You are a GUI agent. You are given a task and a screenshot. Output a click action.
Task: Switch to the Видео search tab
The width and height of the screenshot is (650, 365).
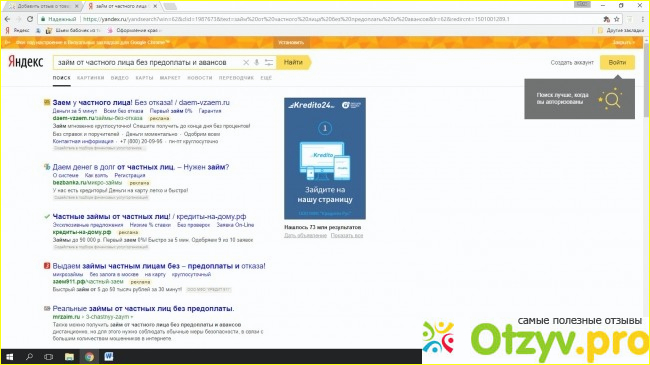[x=120, y=78]
